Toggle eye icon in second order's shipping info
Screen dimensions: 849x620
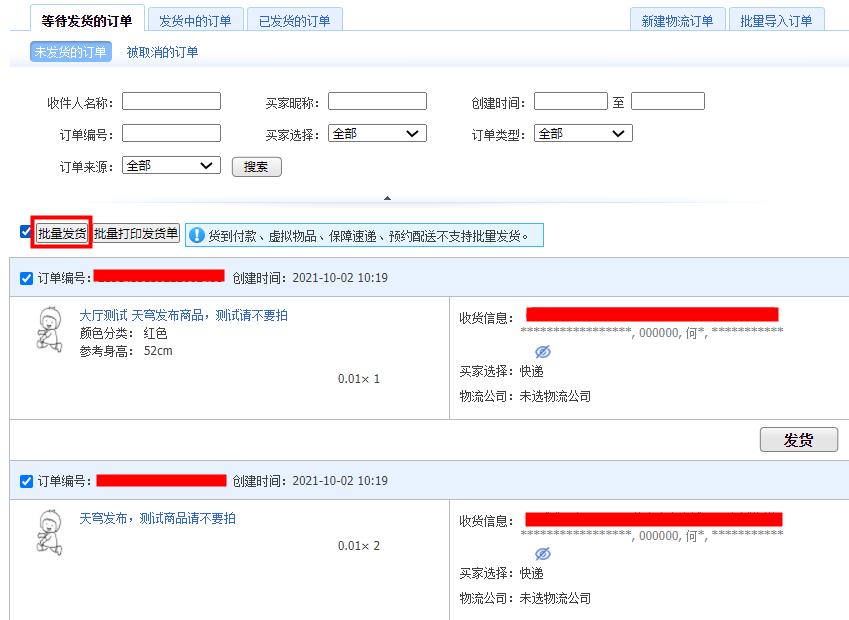coord(543,554)
